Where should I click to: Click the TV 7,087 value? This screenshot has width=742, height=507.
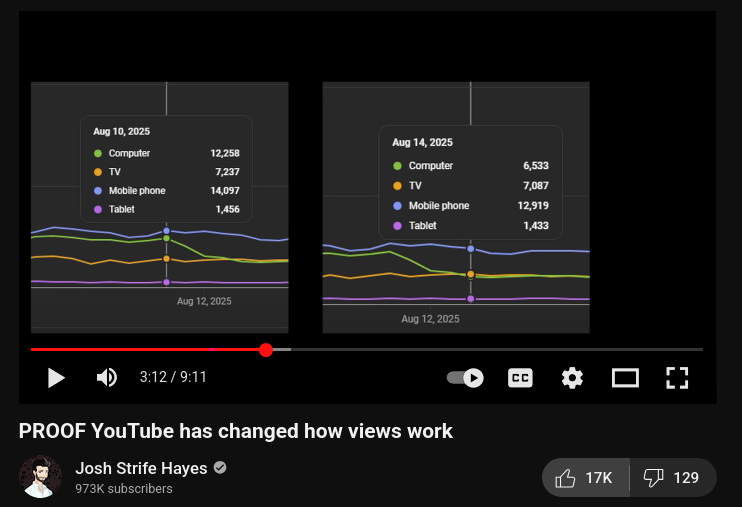pos(536,186)
